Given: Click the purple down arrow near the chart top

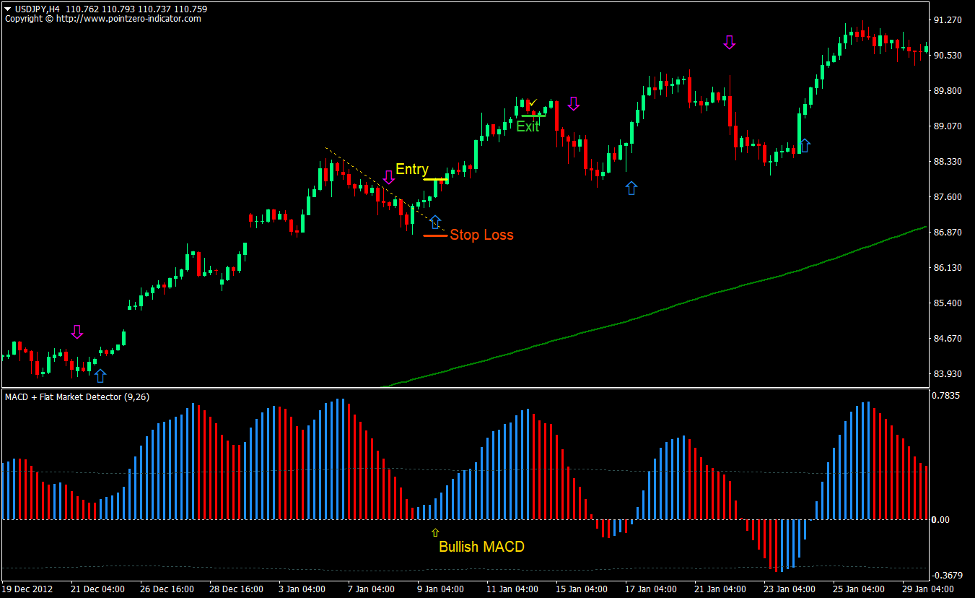Looking at the screenshot, I should (x=729, y=42).
